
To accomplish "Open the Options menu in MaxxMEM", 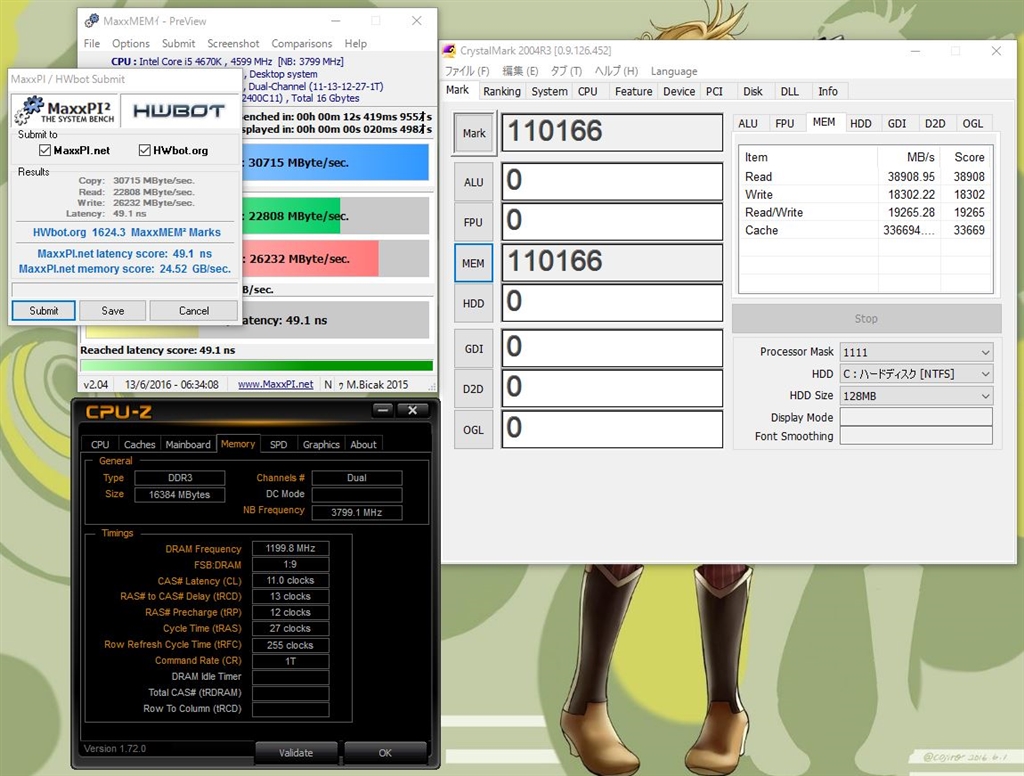I will tap(131, 43).
